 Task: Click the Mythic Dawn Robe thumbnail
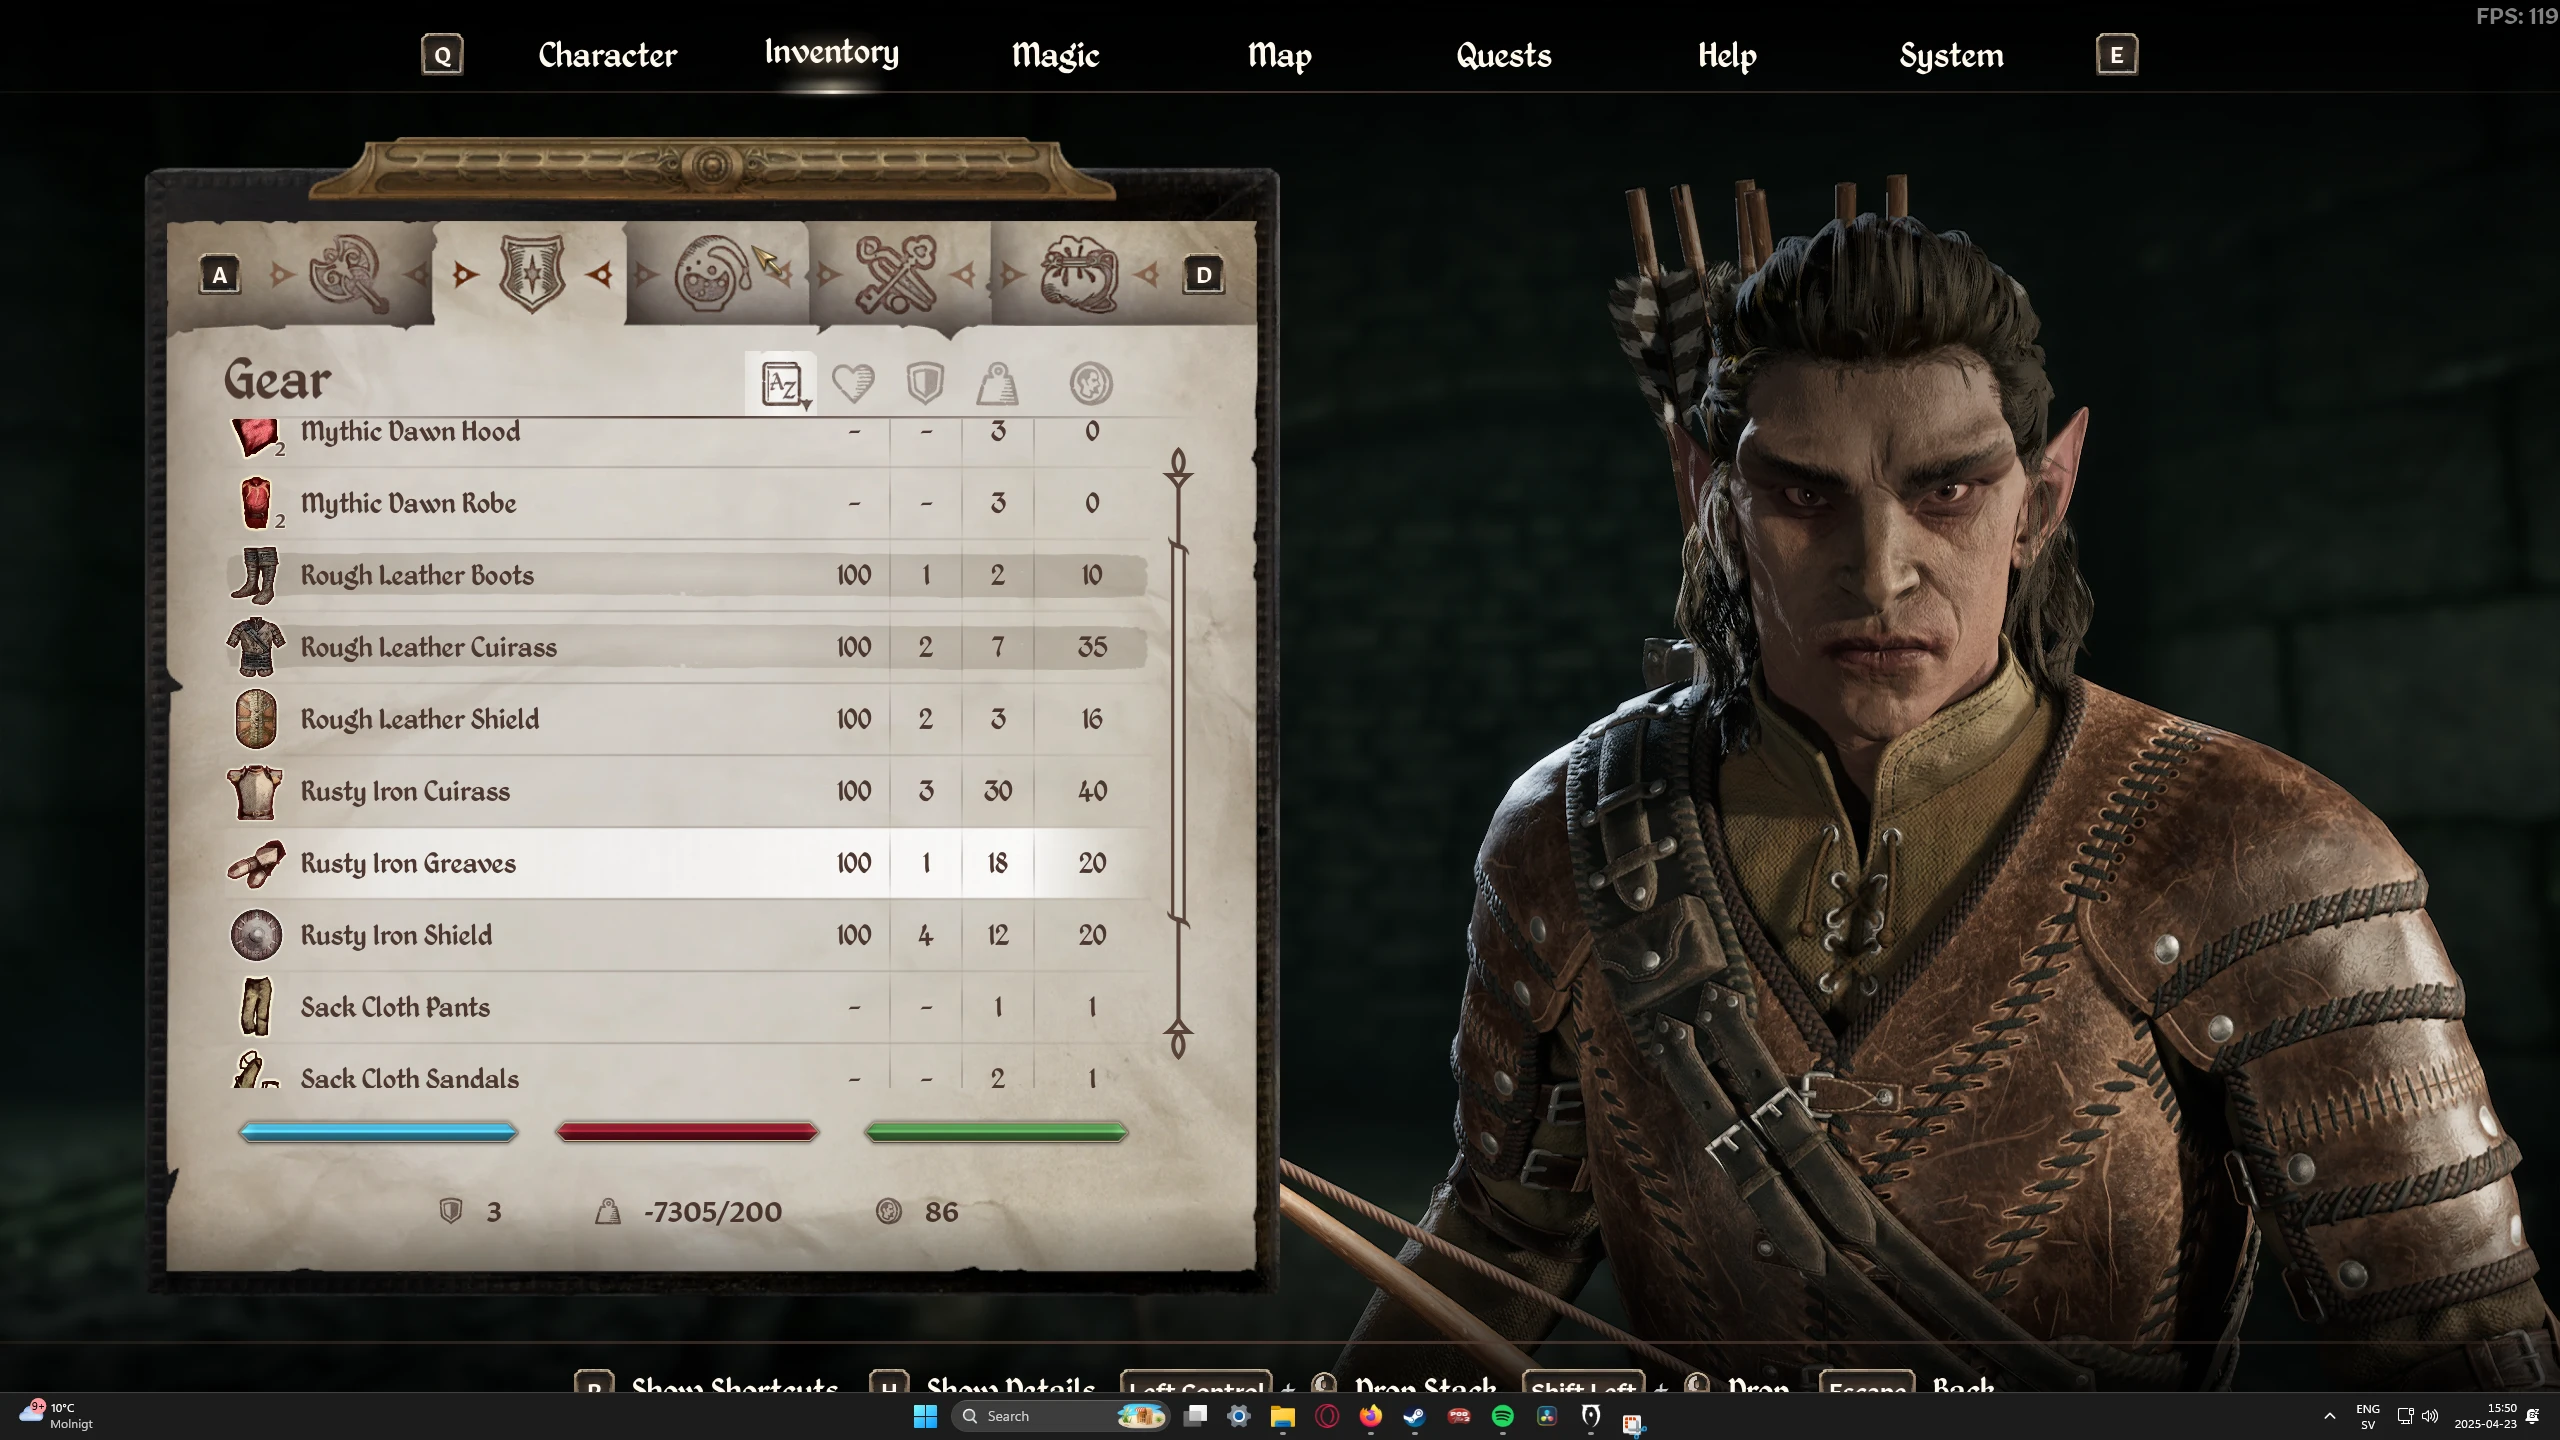(x=256, y=502)
